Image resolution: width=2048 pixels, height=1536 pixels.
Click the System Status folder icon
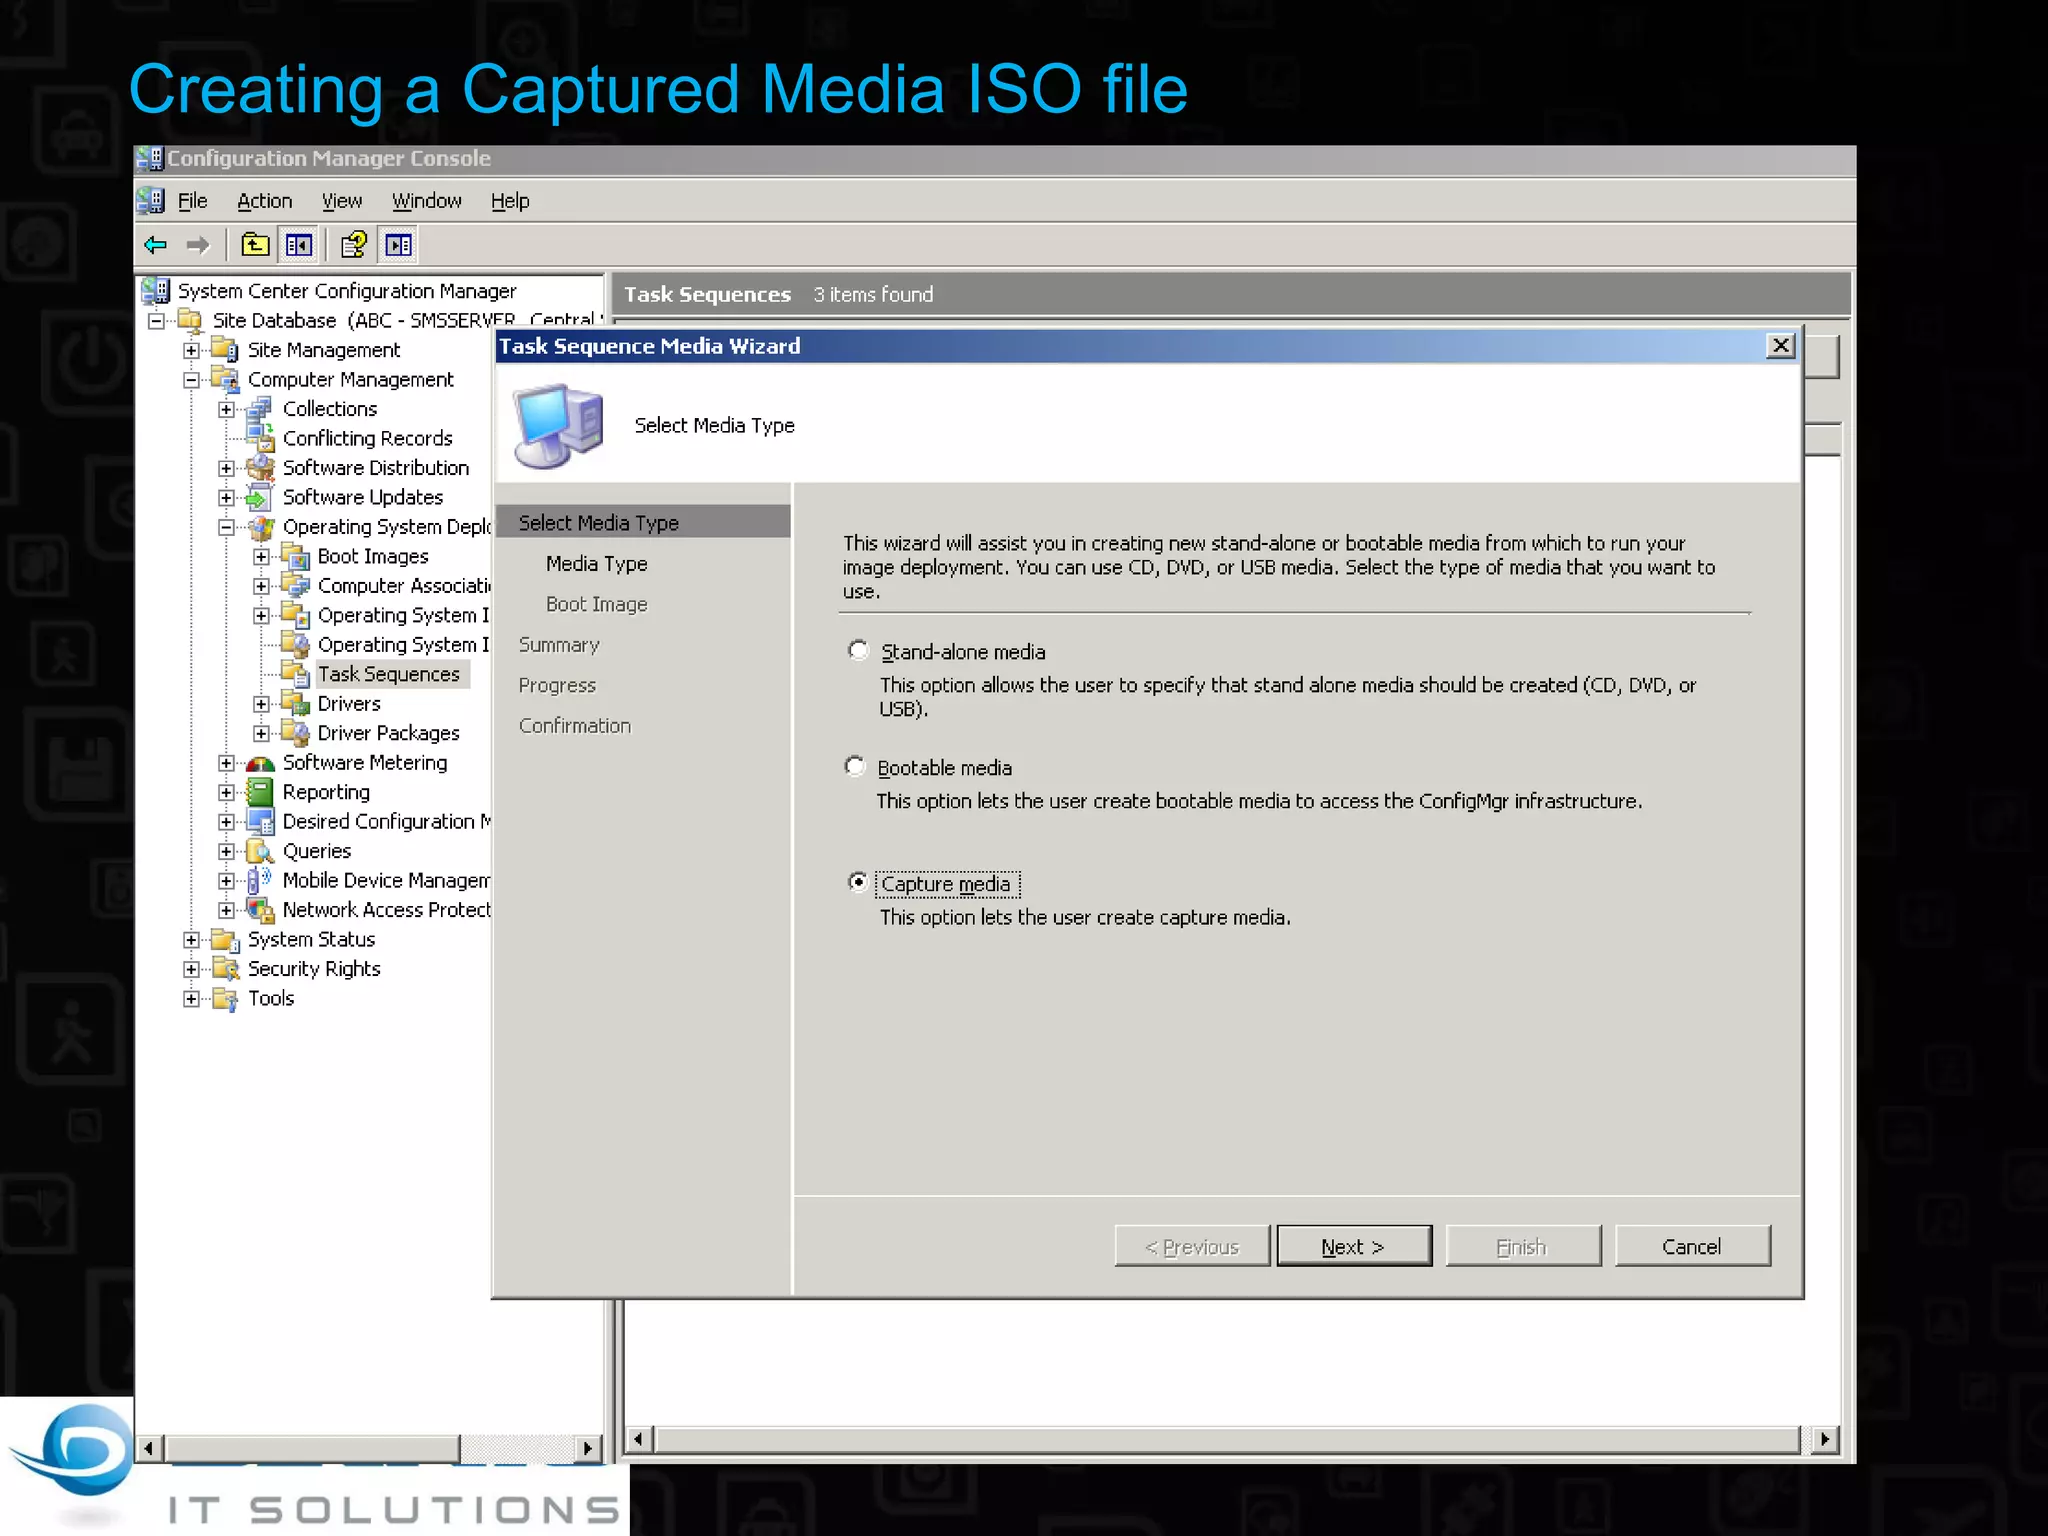tap(225, 940)
